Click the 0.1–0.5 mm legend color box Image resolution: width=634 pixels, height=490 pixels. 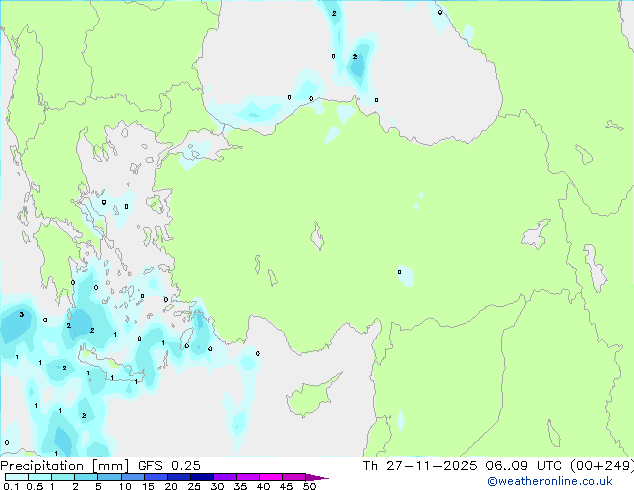click(17, 477)
